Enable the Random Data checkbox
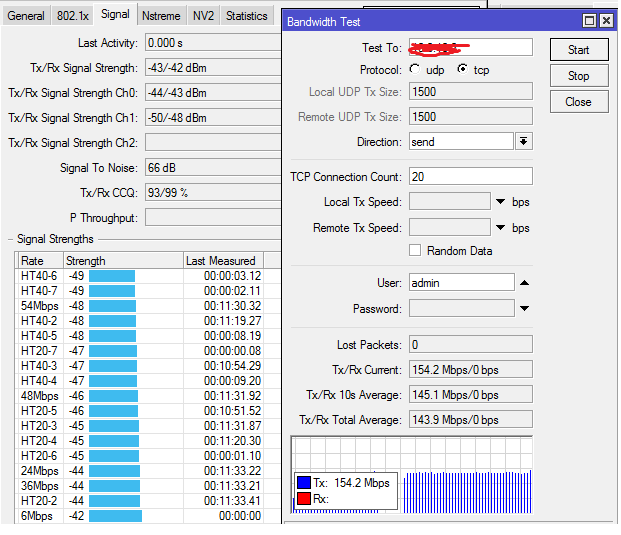Viewport: 621px width, 535px height. pos(415,251)
